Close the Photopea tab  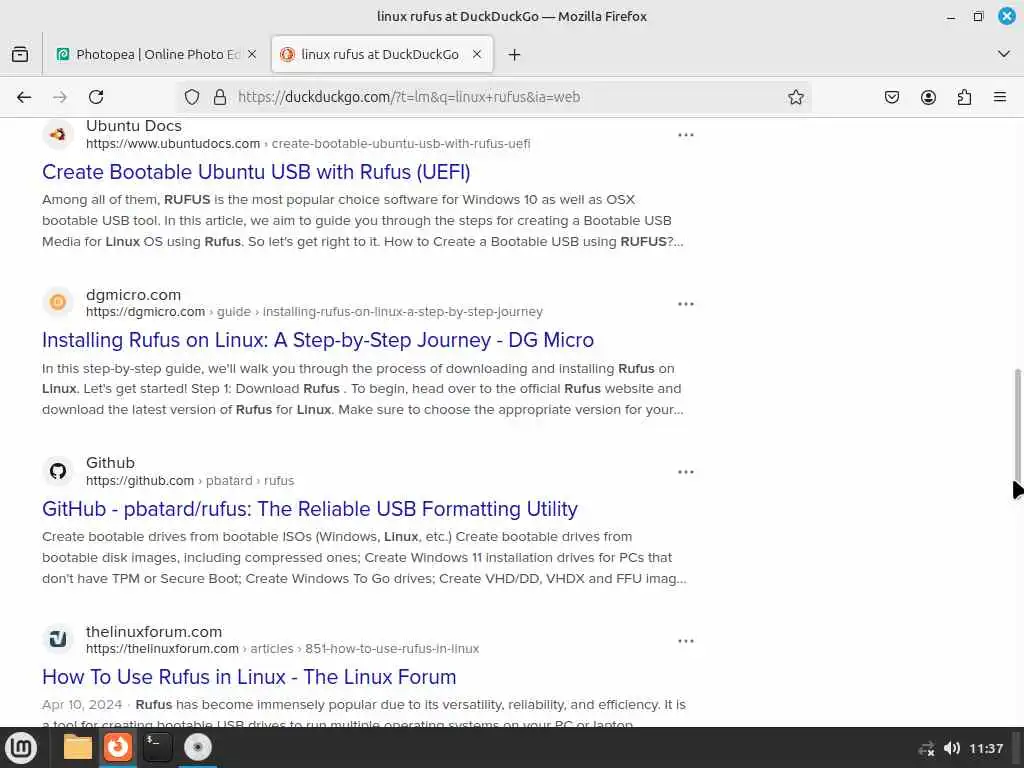tap(252, 54)
